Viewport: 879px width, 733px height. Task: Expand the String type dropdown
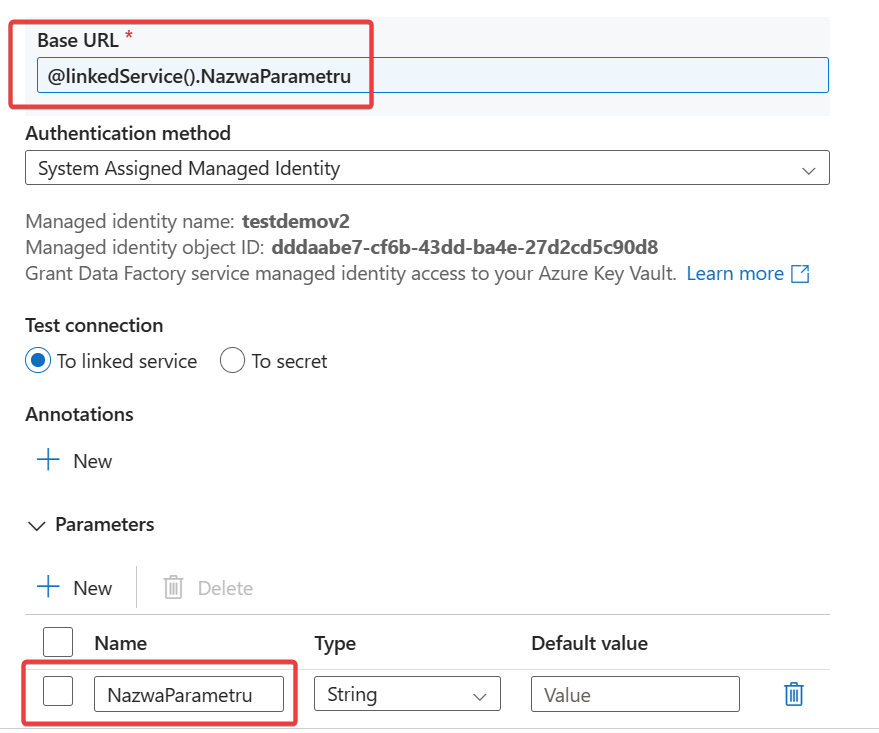407,694
